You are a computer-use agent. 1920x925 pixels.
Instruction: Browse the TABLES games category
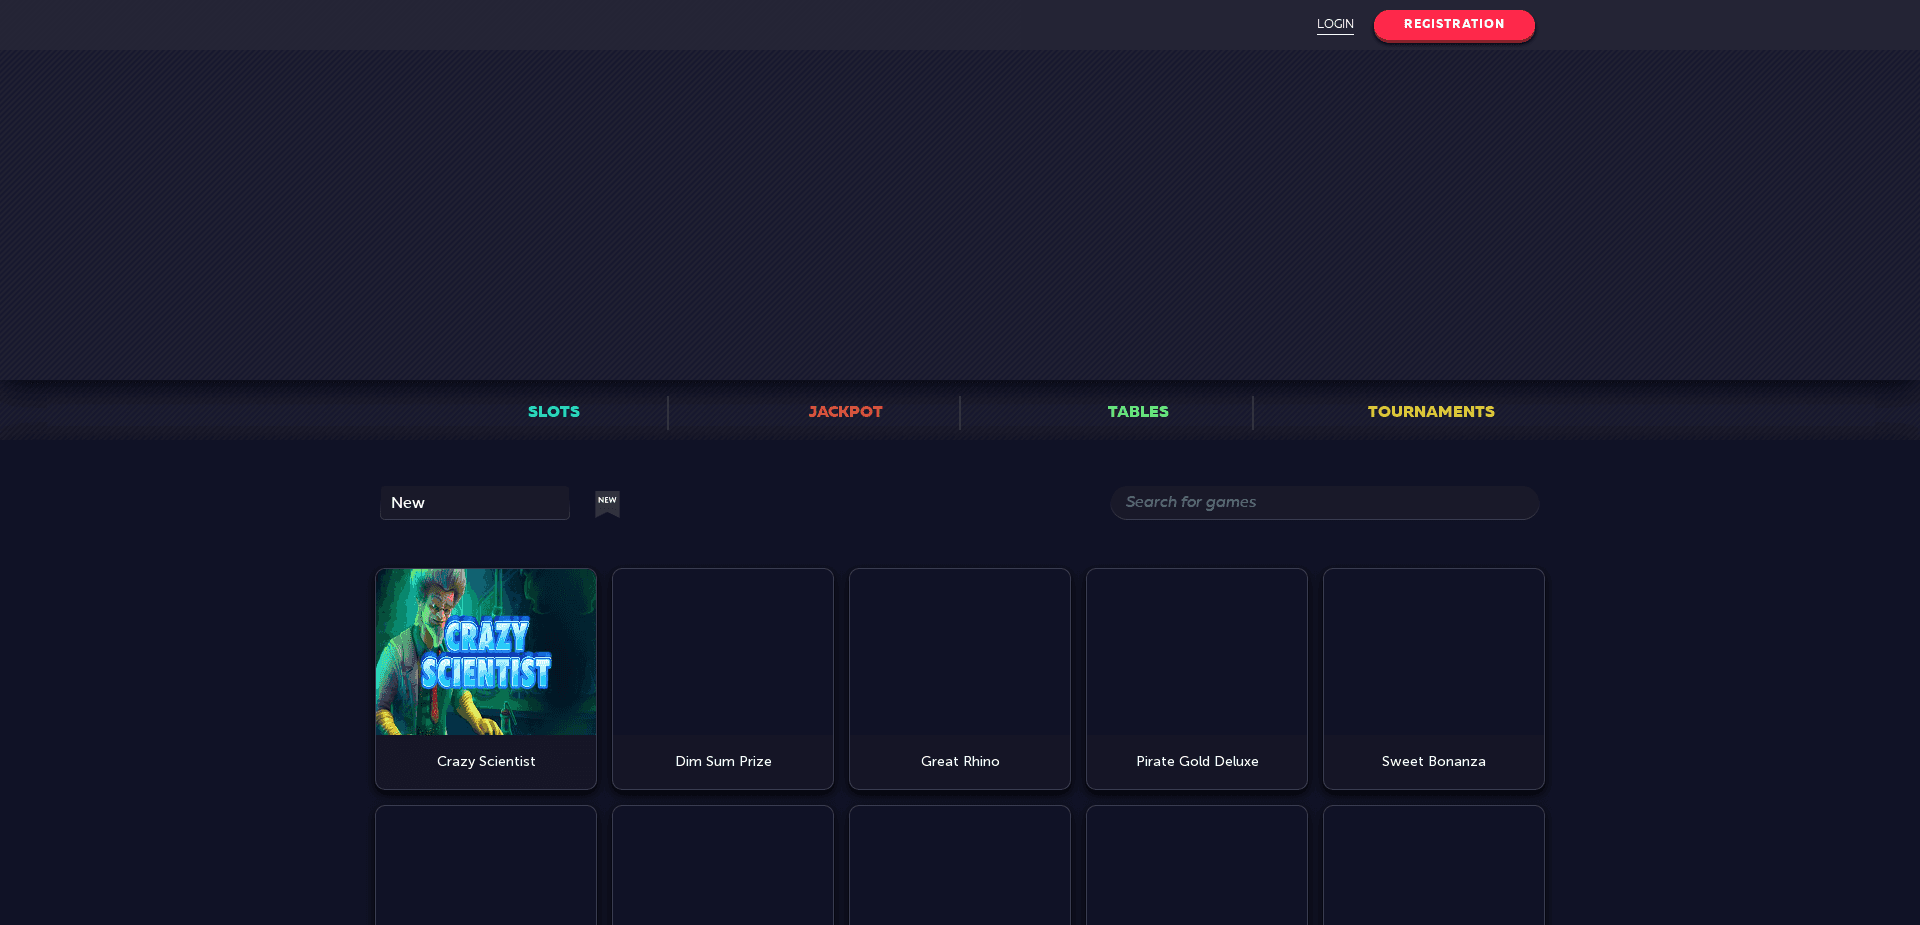(x=1137, y=411)
